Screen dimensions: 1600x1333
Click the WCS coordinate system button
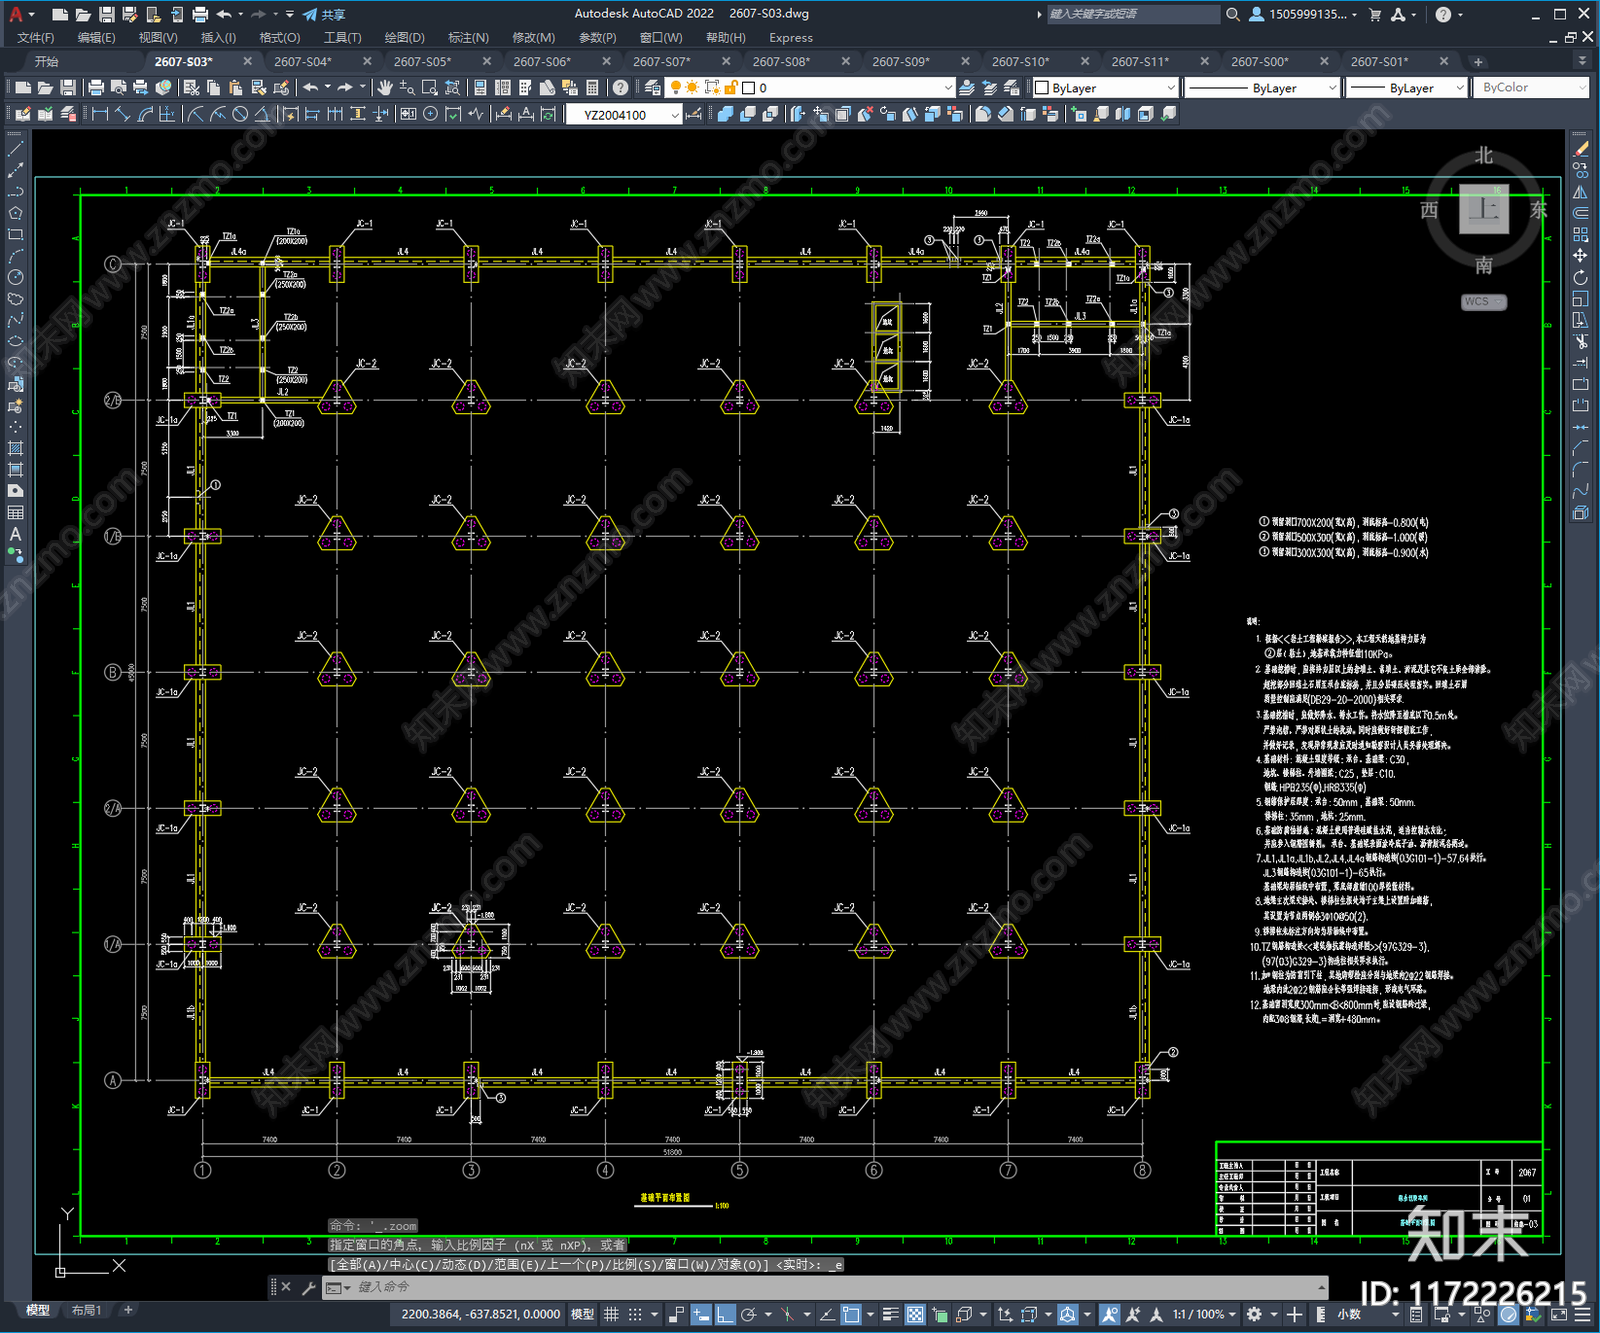1483,302
